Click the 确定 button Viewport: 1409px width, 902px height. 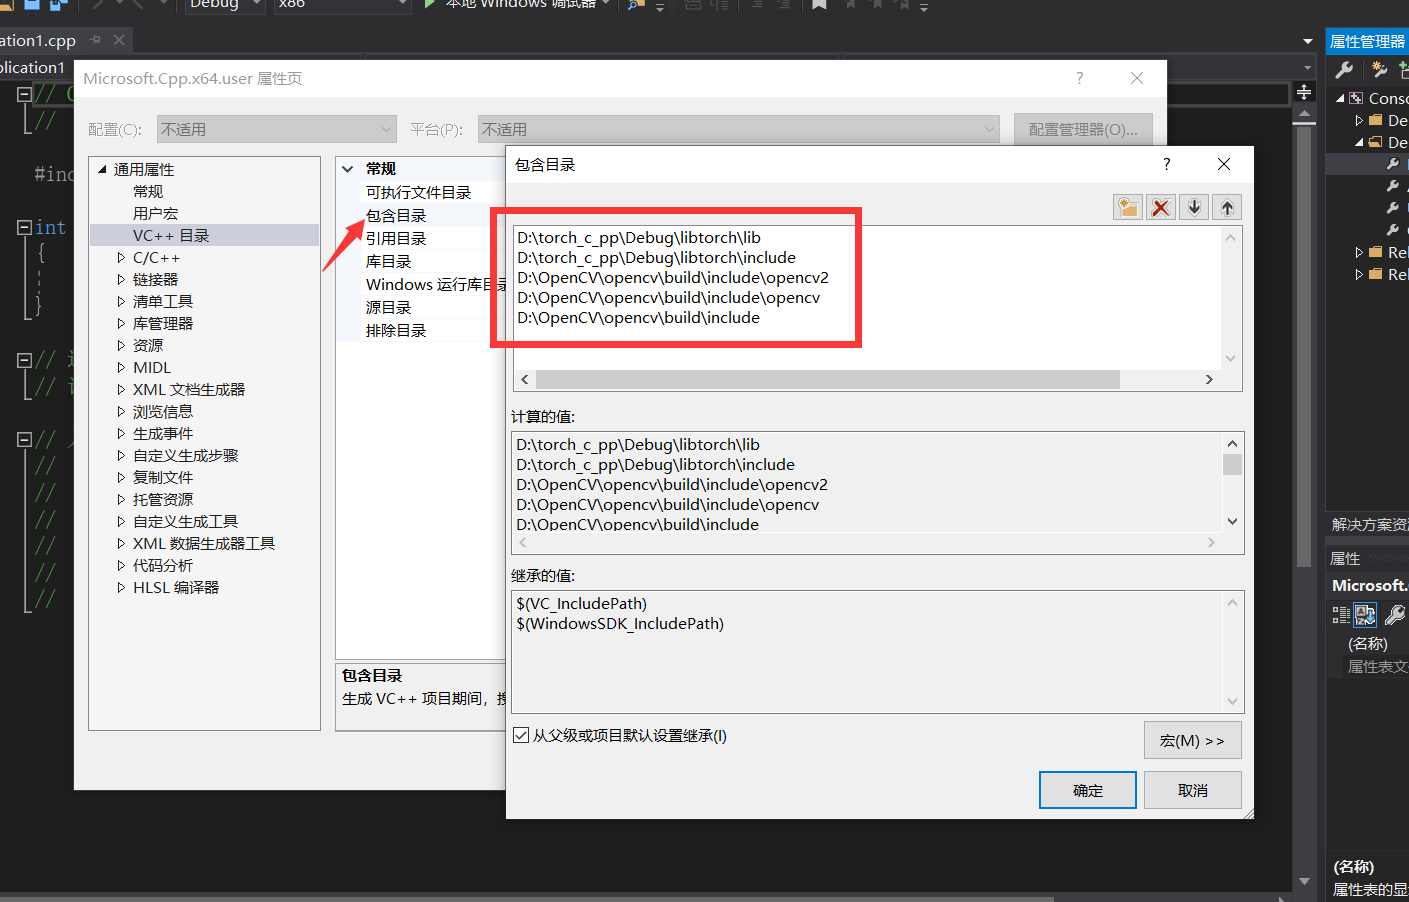(1088, 790)
